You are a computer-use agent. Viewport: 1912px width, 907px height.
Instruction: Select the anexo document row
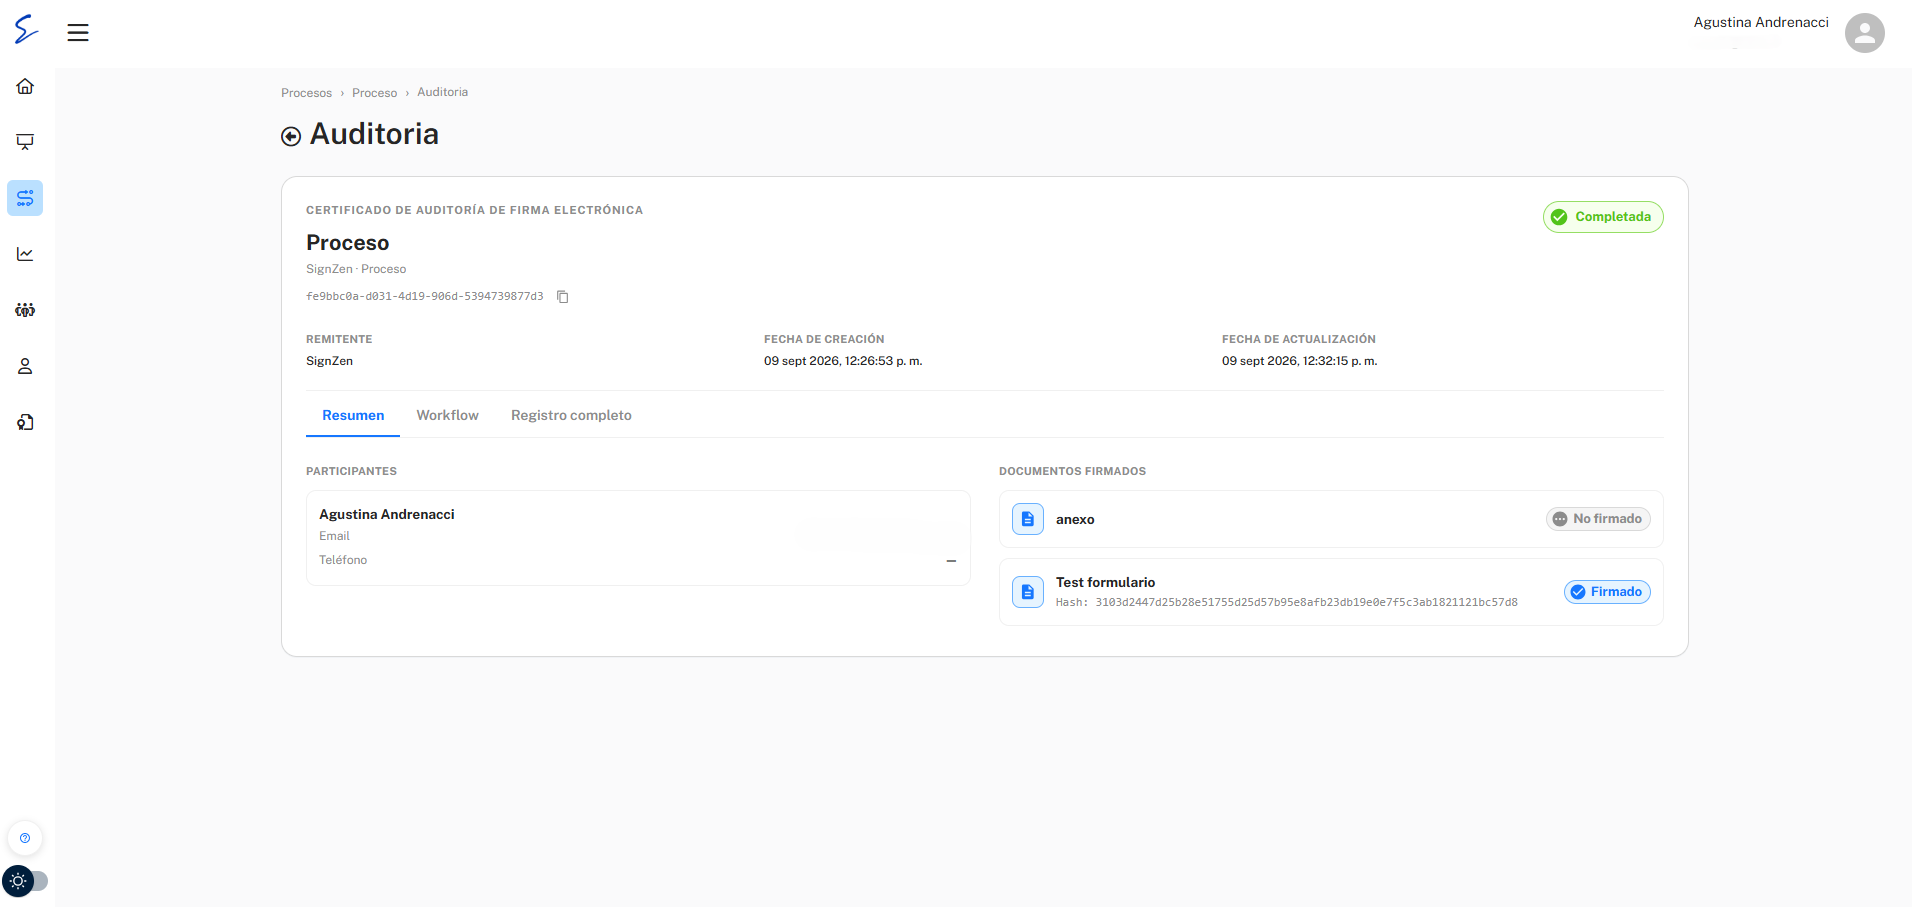click(x=1331, y=519)
